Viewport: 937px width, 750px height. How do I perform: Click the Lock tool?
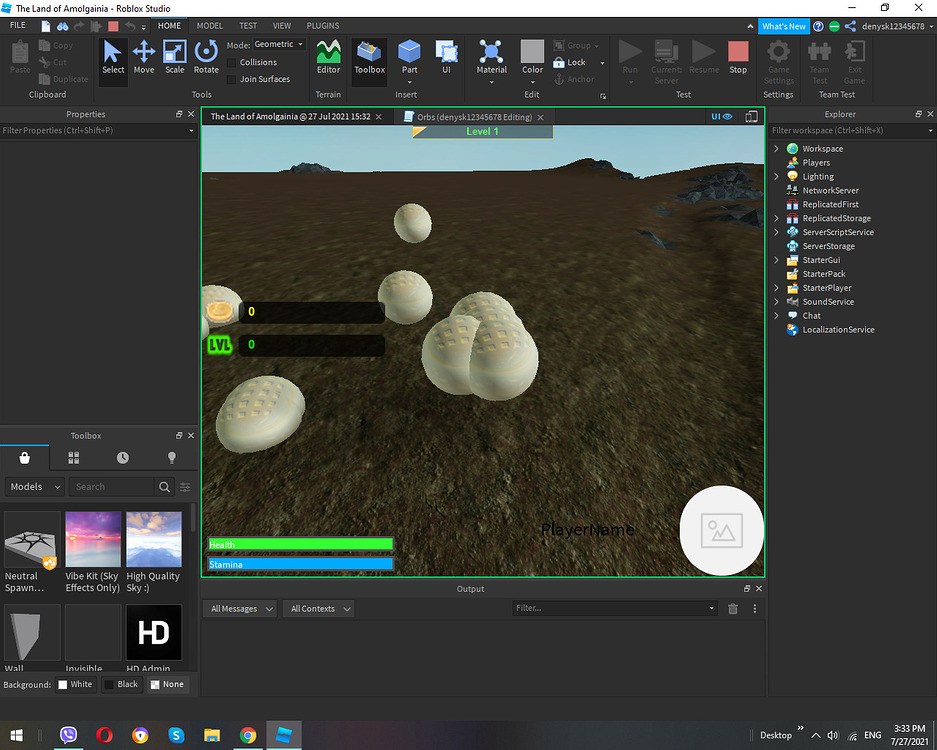point(569,62)
